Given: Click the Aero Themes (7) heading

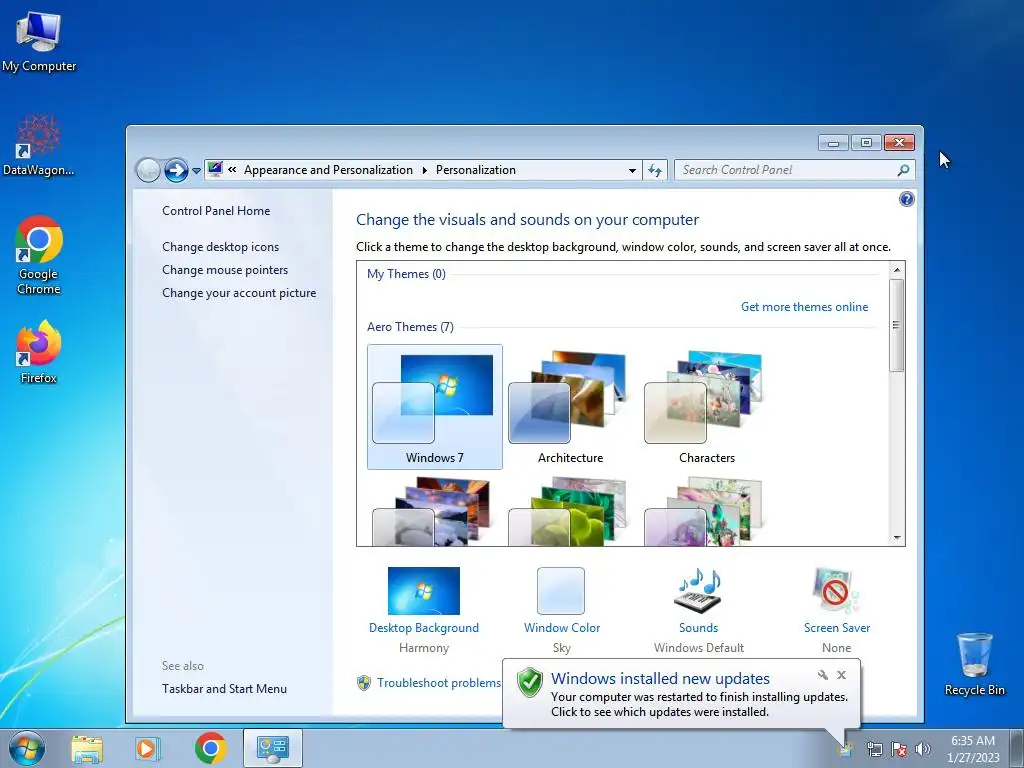Looking at the screenshot, I should pyautogui.click(x=410, y=327).
